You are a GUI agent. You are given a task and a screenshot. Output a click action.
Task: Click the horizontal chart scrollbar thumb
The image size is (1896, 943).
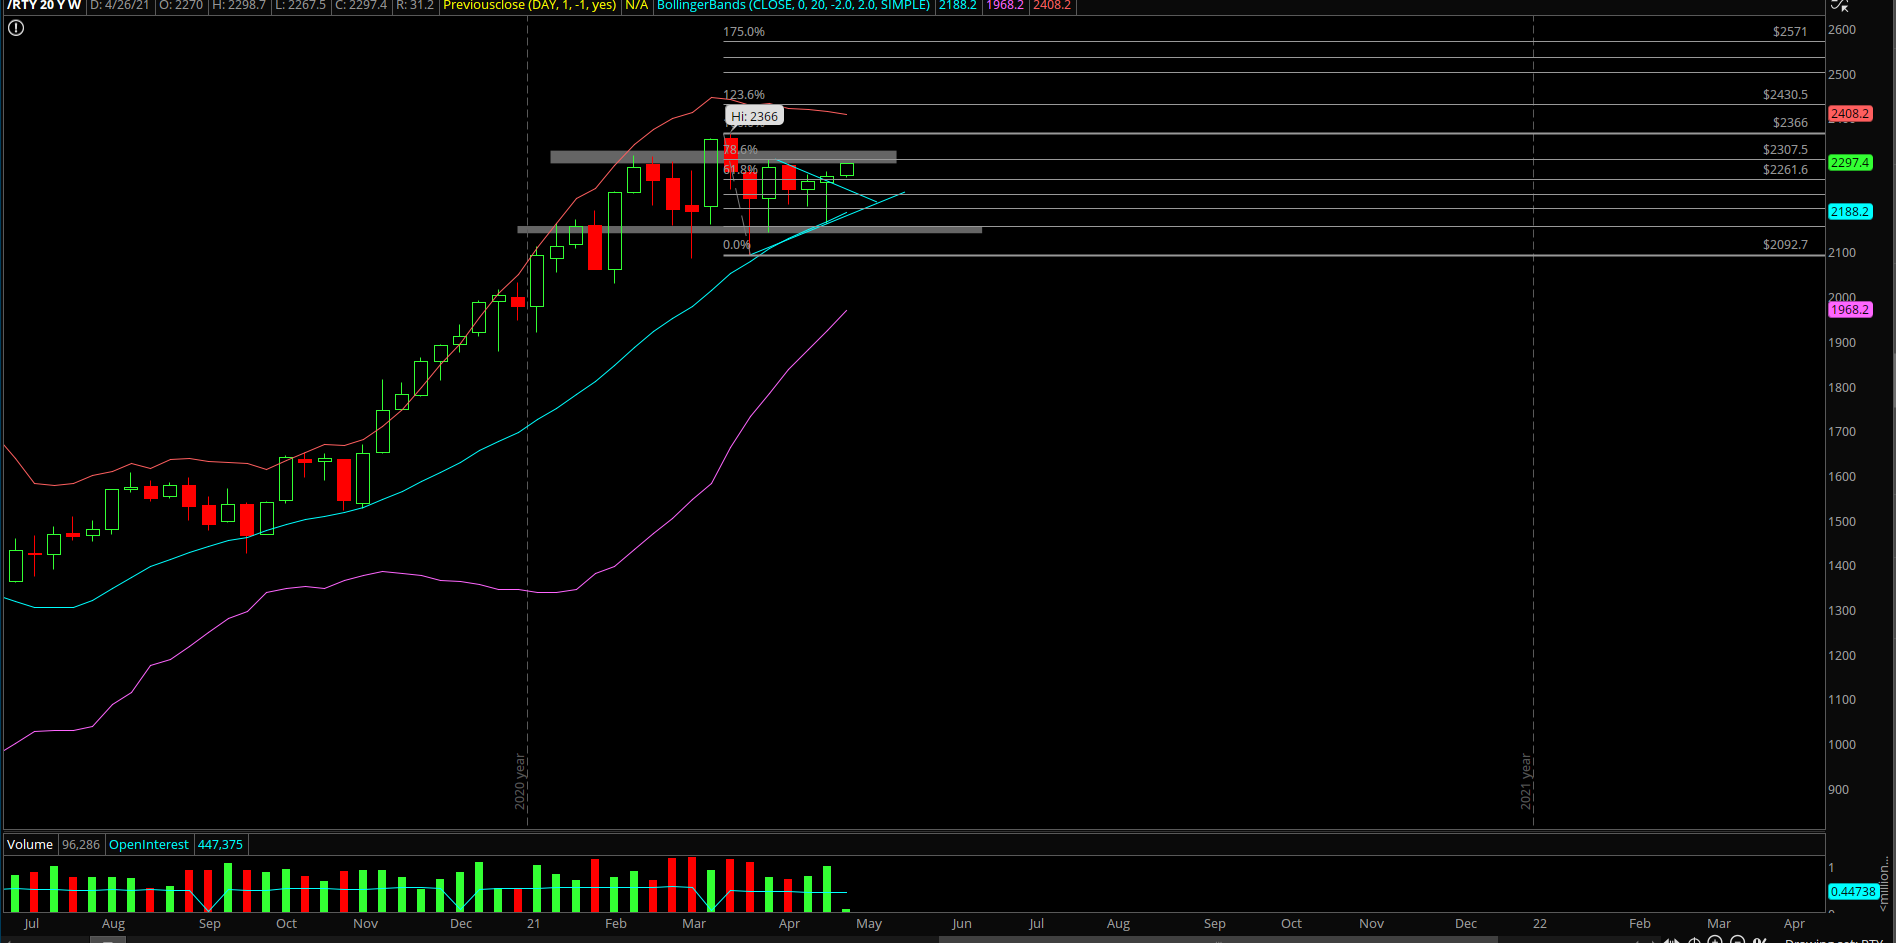coord(1218,939)
